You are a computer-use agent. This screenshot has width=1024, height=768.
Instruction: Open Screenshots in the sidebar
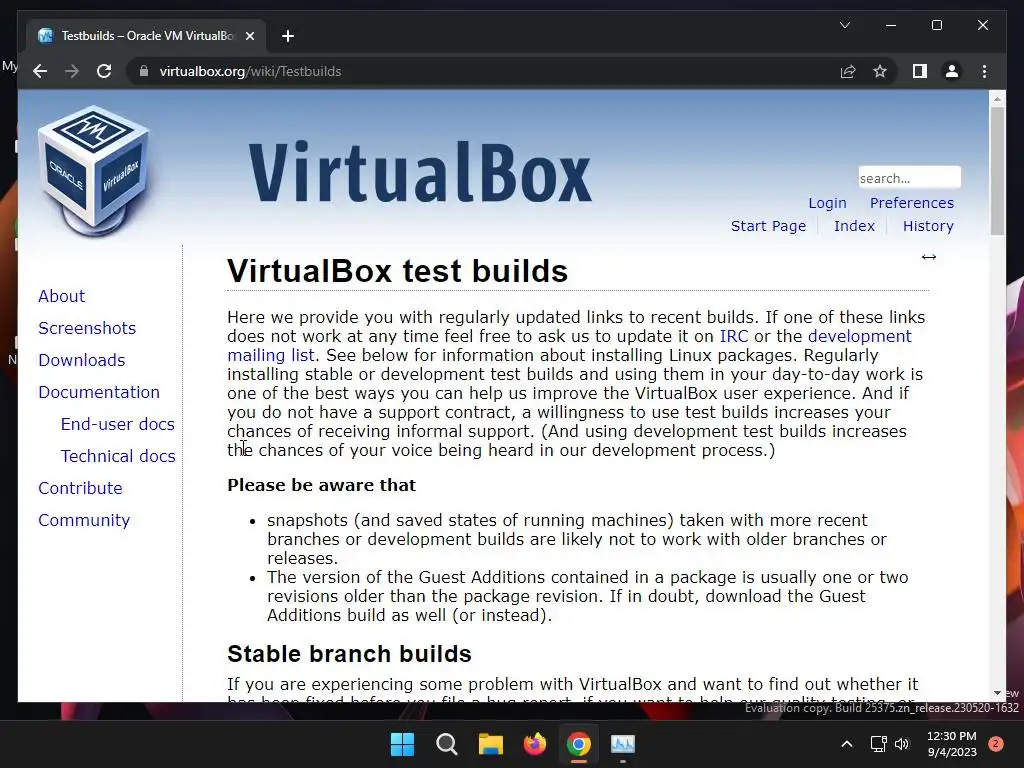click(x=87, y=328)
